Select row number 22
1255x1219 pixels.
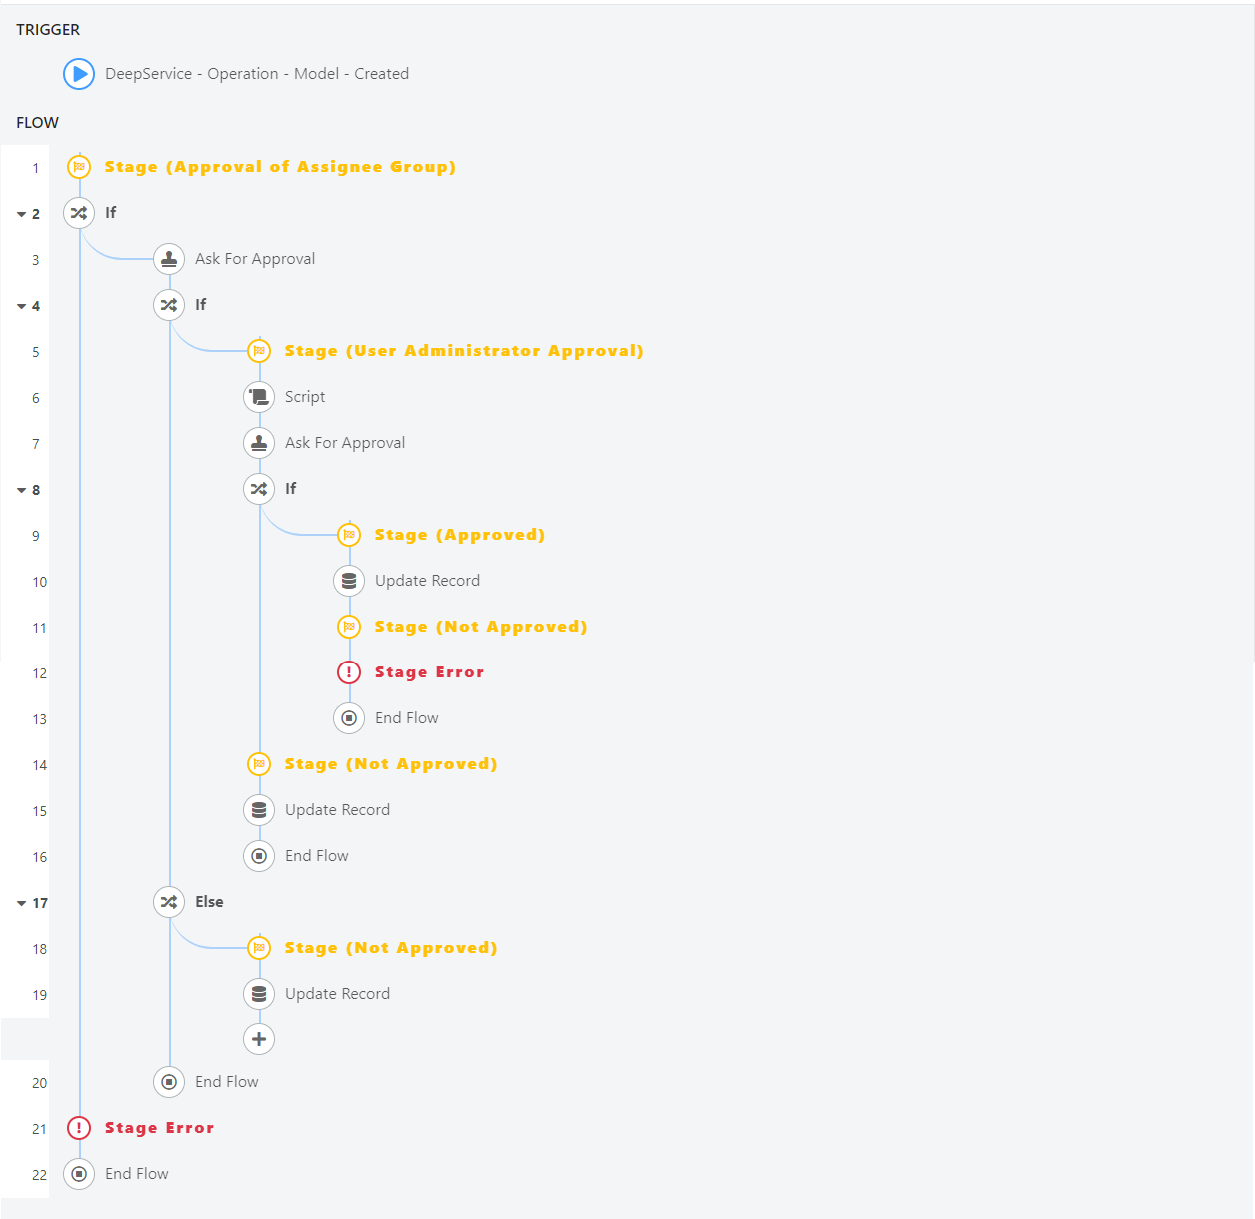[x=39, y=1175]
